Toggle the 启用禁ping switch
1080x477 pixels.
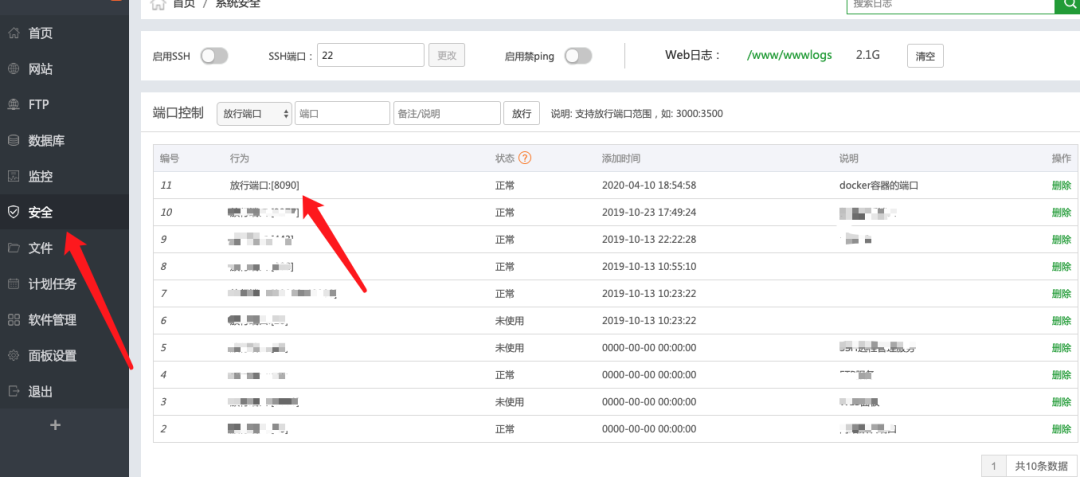pyautogui.click(x=578, y=56)
